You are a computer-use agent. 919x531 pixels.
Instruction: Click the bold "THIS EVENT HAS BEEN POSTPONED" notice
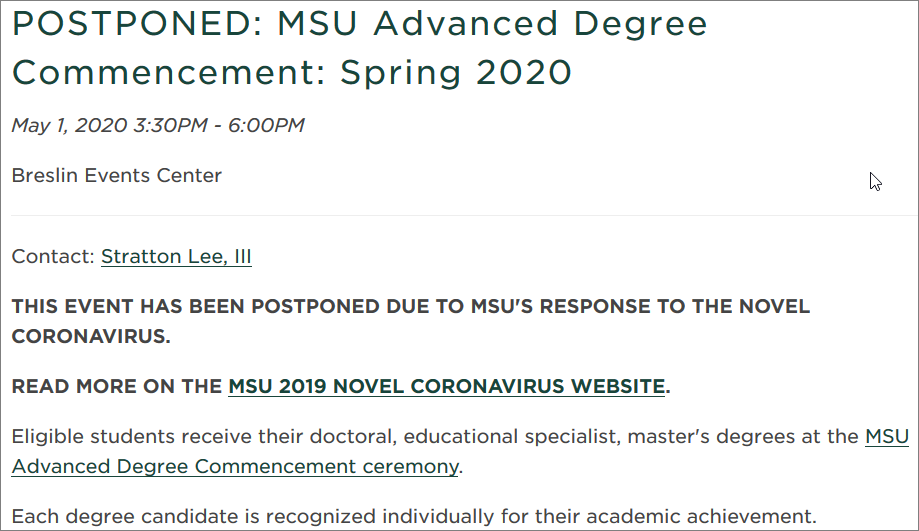[x=200, y=306]
